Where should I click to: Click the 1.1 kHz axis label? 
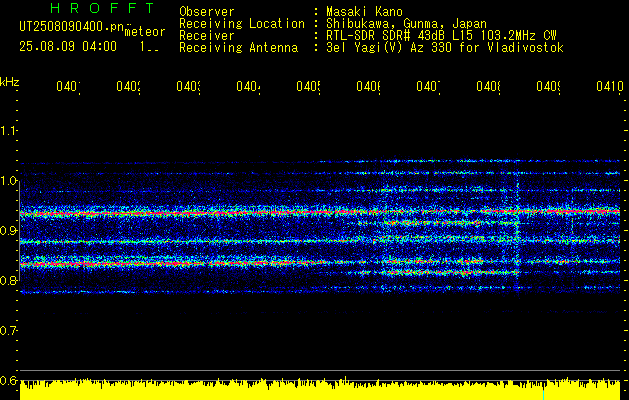[8, 131]
